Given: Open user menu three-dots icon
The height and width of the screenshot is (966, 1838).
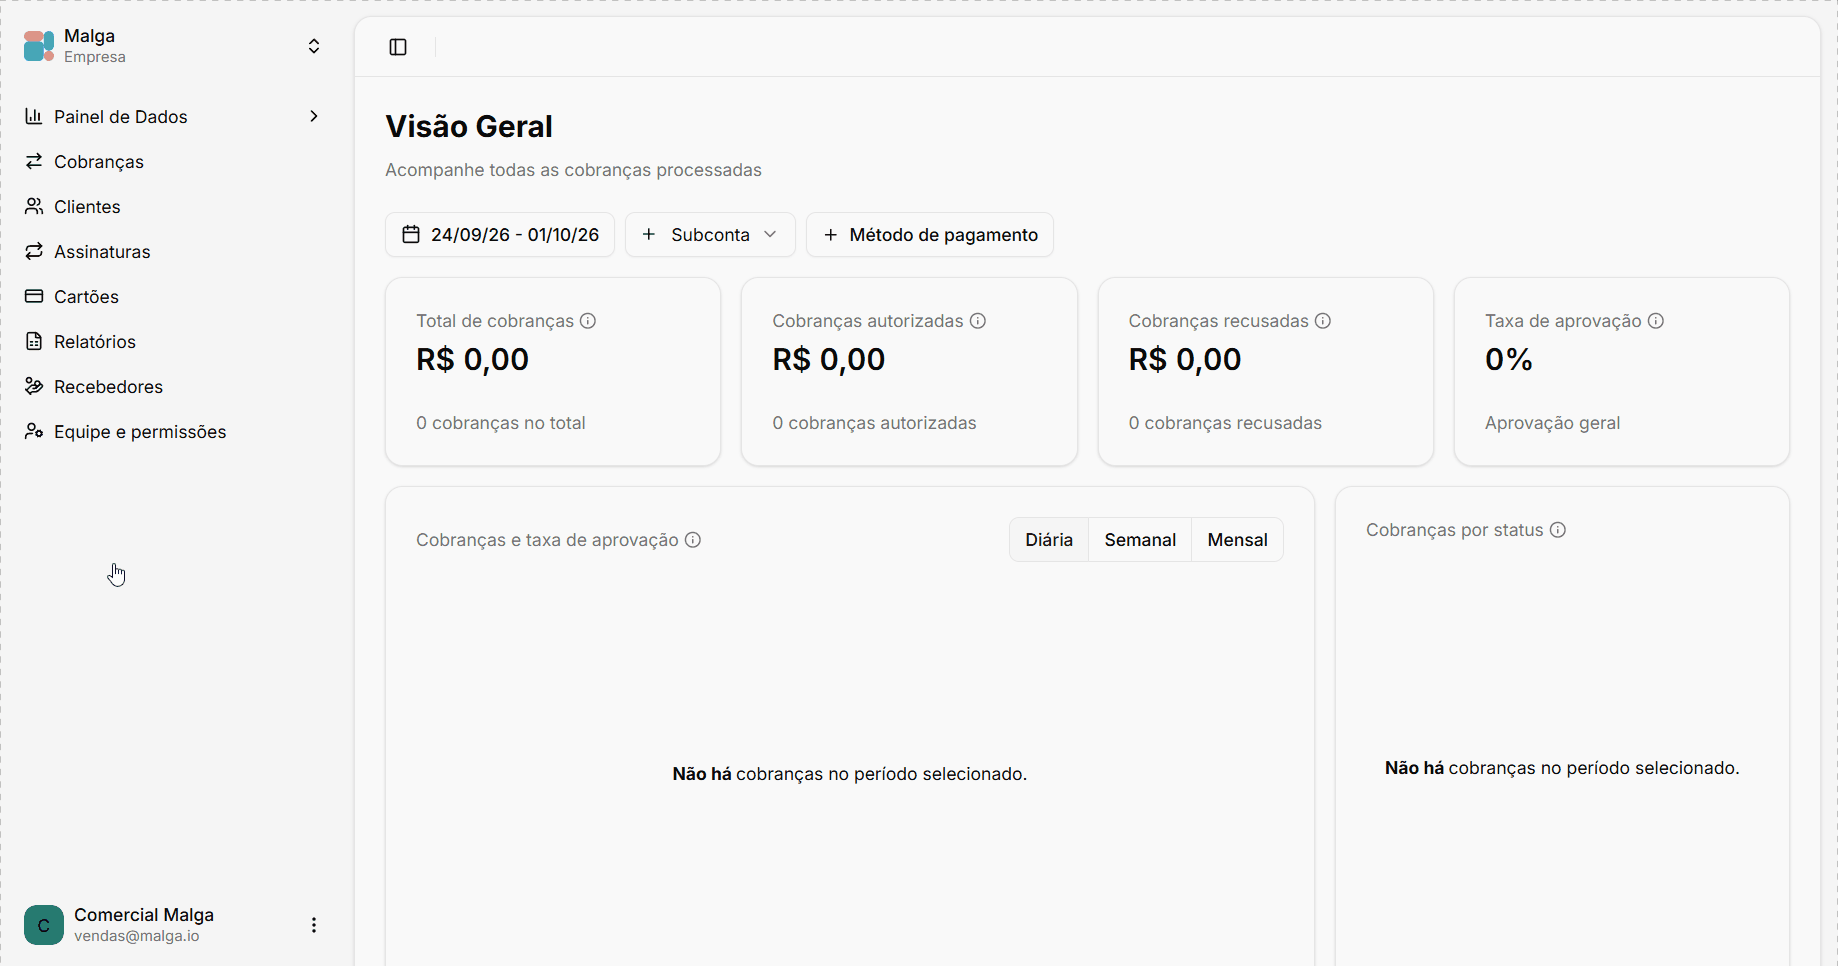Looking at the screenshot, I should pos(314,925).
